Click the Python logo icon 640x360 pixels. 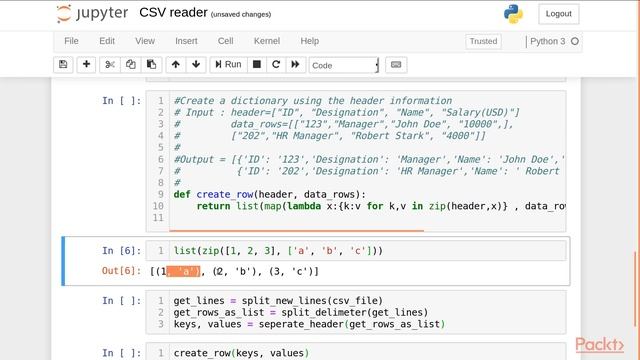click(513, 14)
